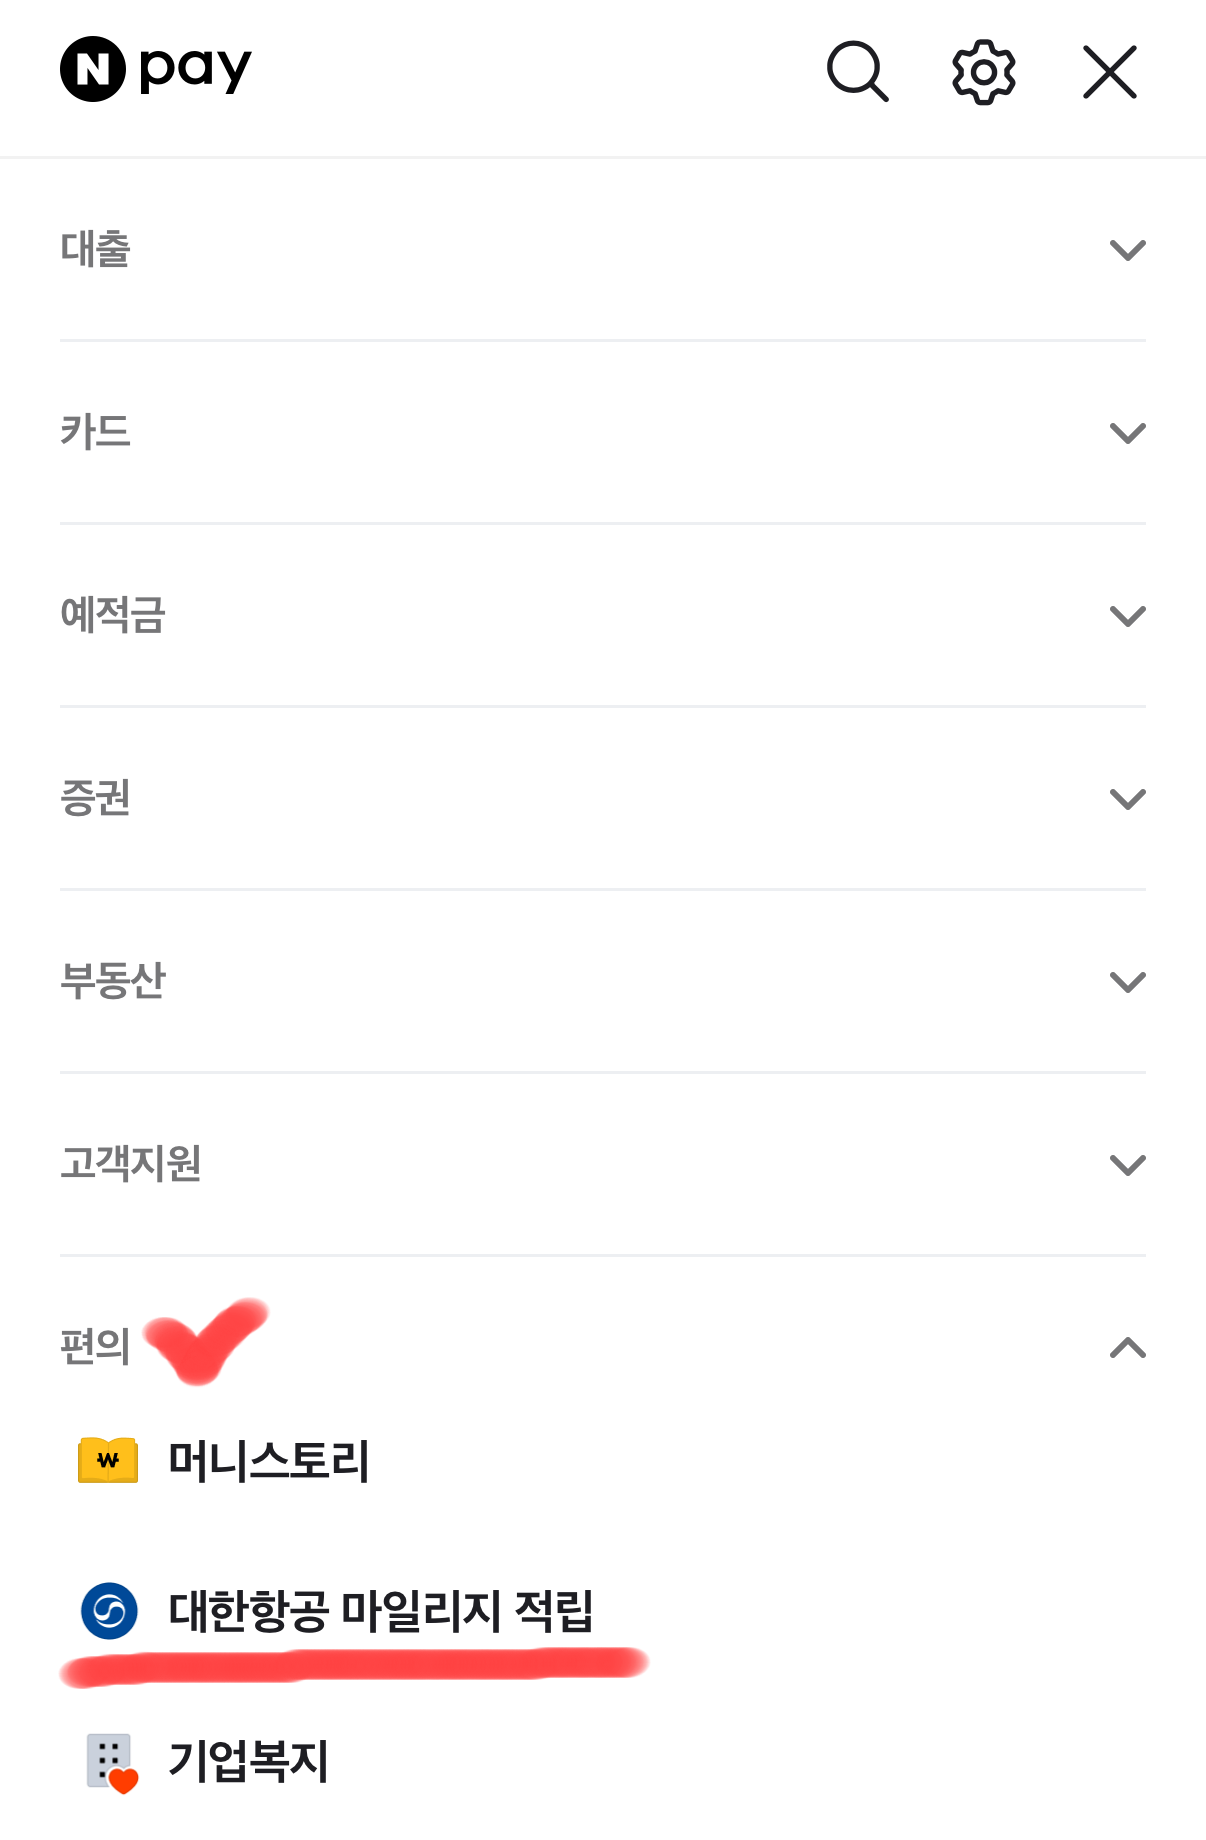Open 대한항공 마일리지 적립 link
Screen dimensions: 1206x1840
[x=381, y=1611]
